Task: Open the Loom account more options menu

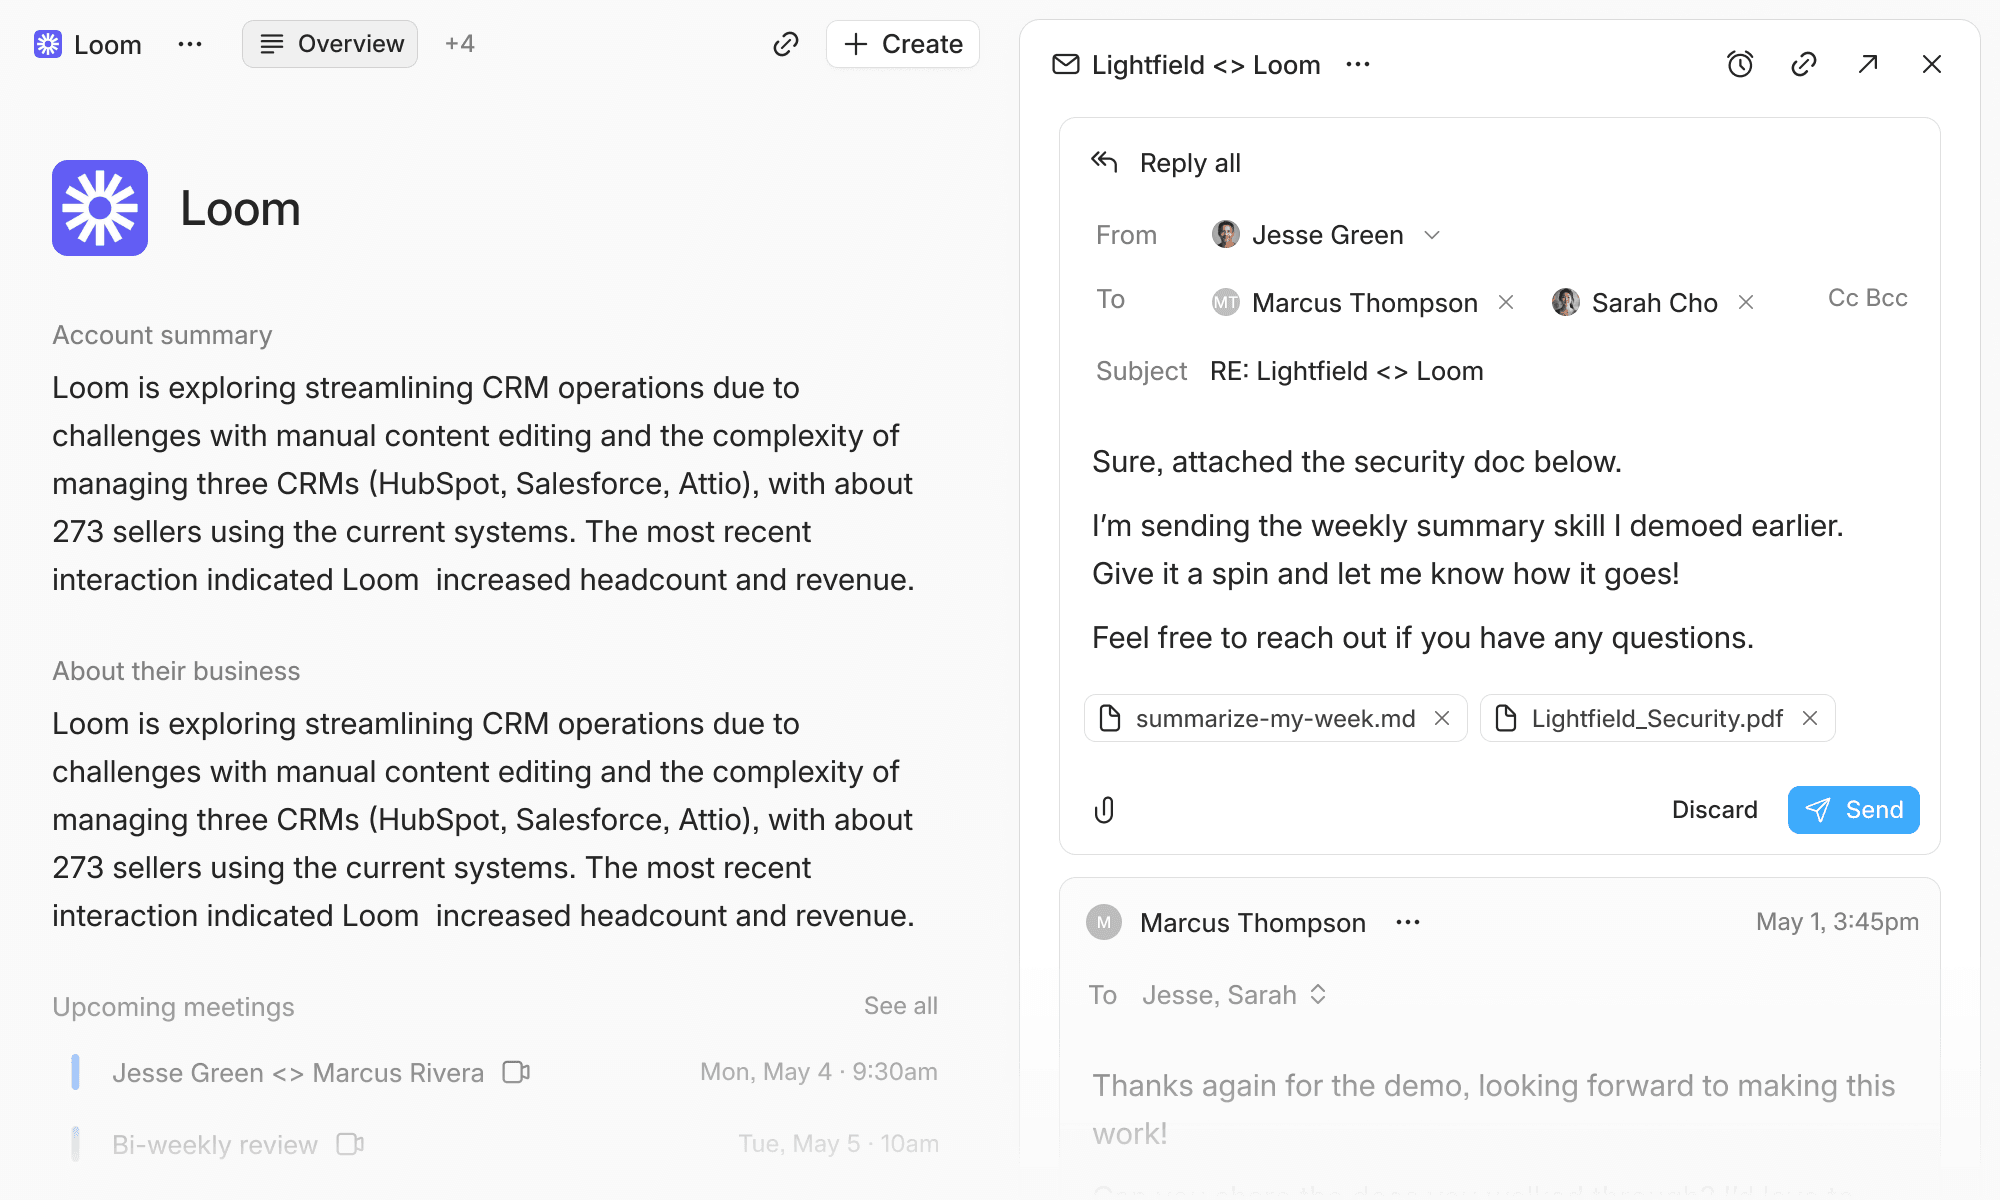Action: click(x=190, y=44)
